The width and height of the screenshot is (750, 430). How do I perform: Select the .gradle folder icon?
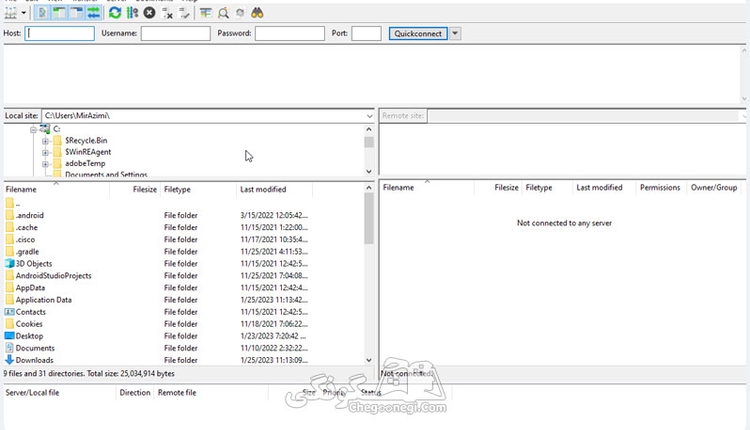(10, 251)
